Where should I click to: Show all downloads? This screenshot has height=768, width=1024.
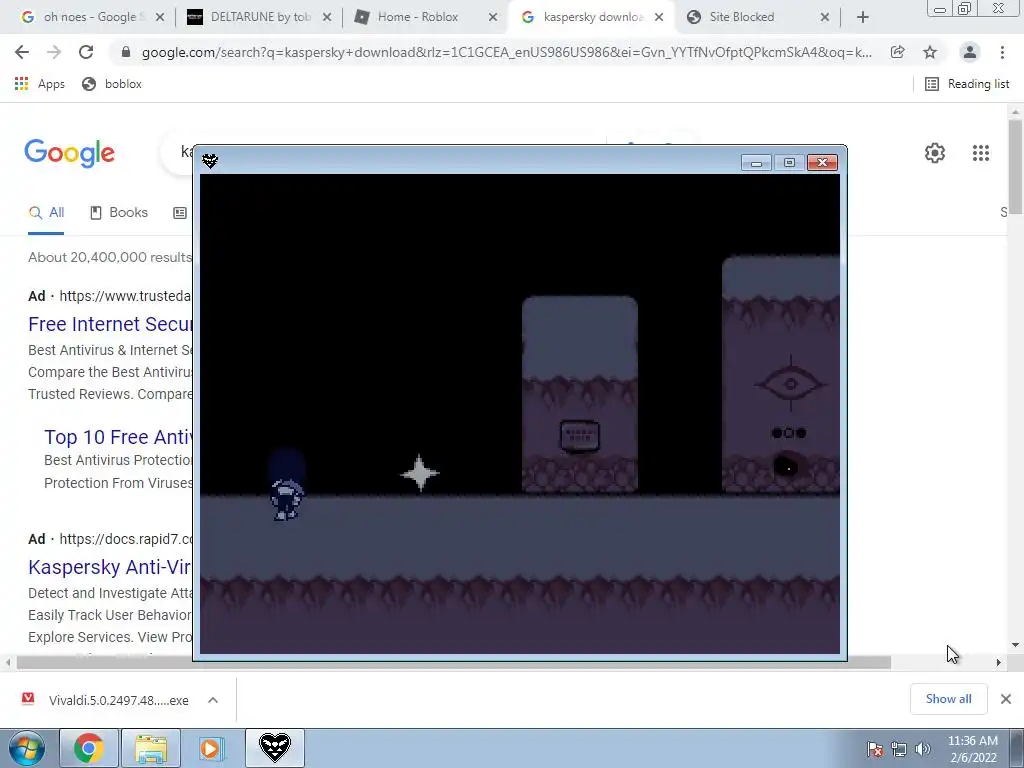pos(948,699)
